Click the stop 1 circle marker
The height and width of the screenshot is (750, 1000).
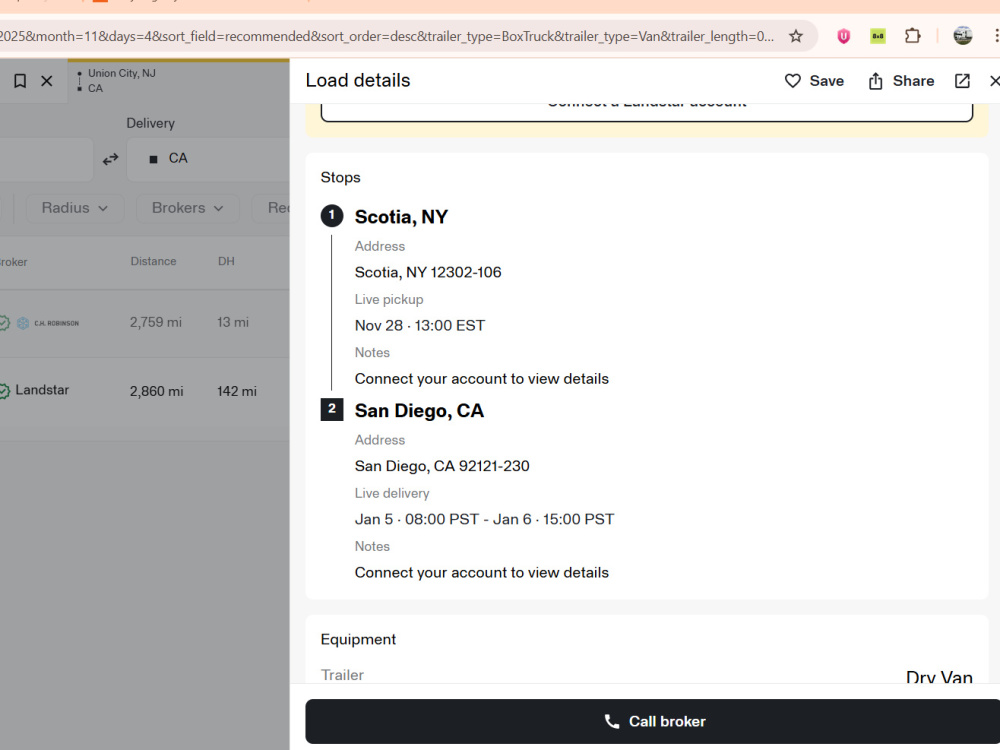pyautogui.click(x=332, y=216)
